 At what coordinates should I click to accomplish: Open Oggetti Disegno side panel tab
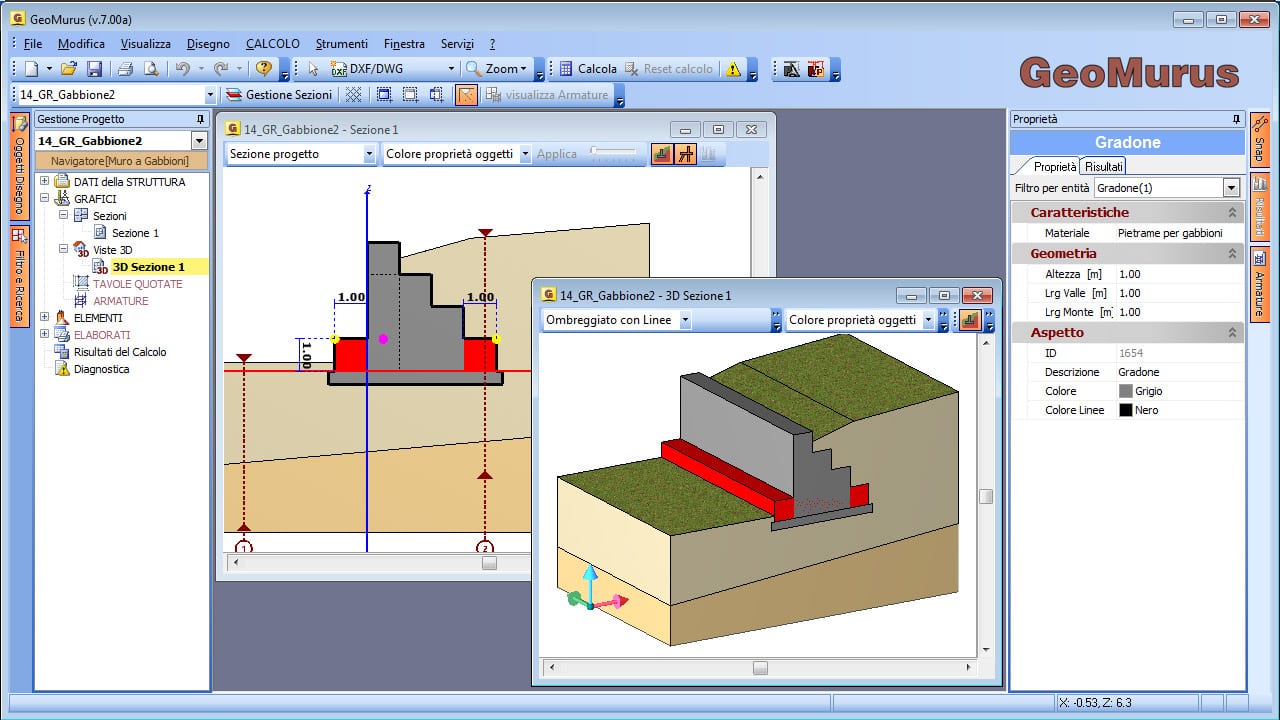coord(19,166)
